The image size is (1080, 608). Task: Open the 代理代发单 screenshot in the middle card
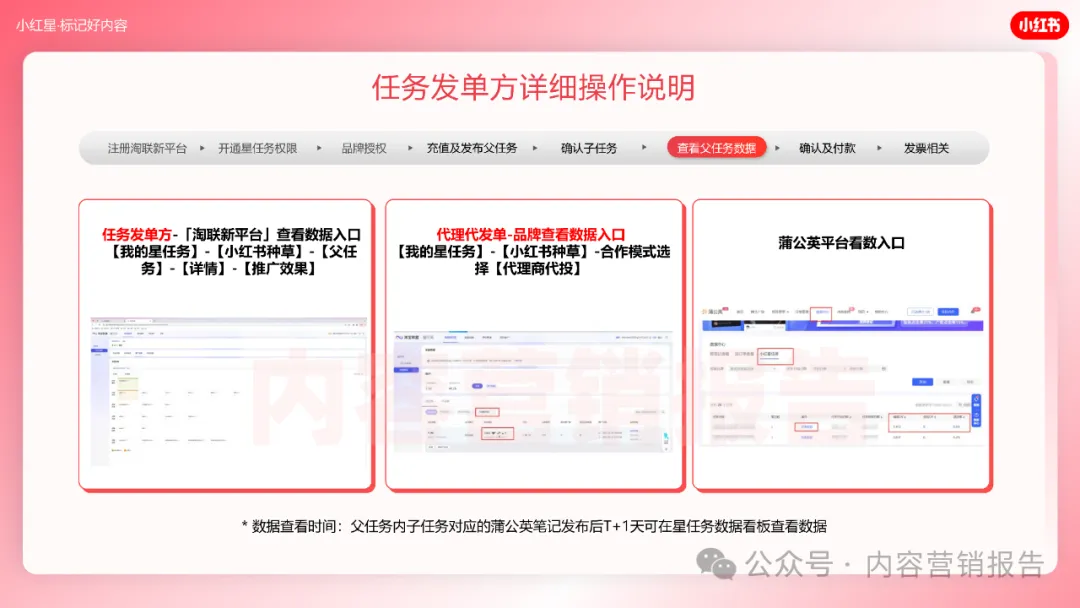[x=534, y=392]
